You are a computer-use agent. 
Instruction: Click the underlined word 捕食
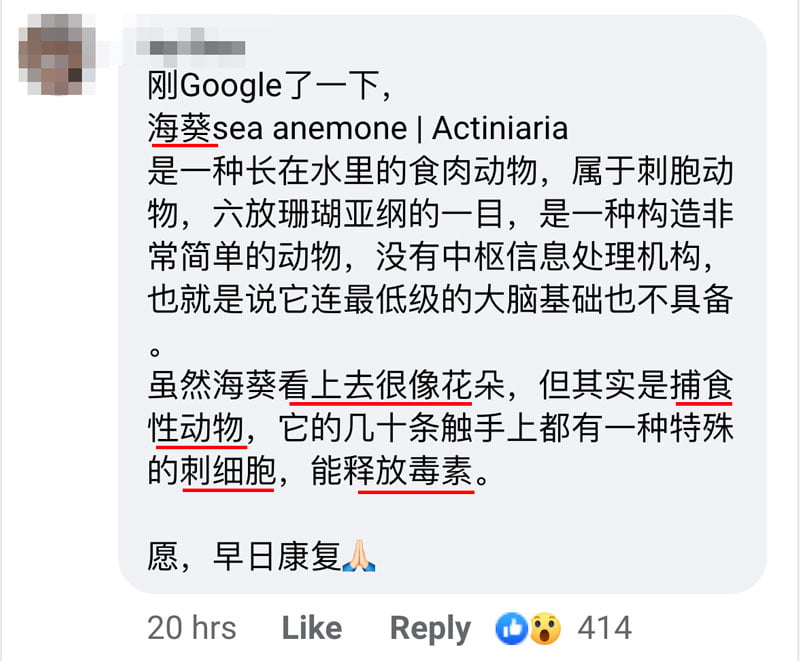pyautogui.click(x=702, y=385)
